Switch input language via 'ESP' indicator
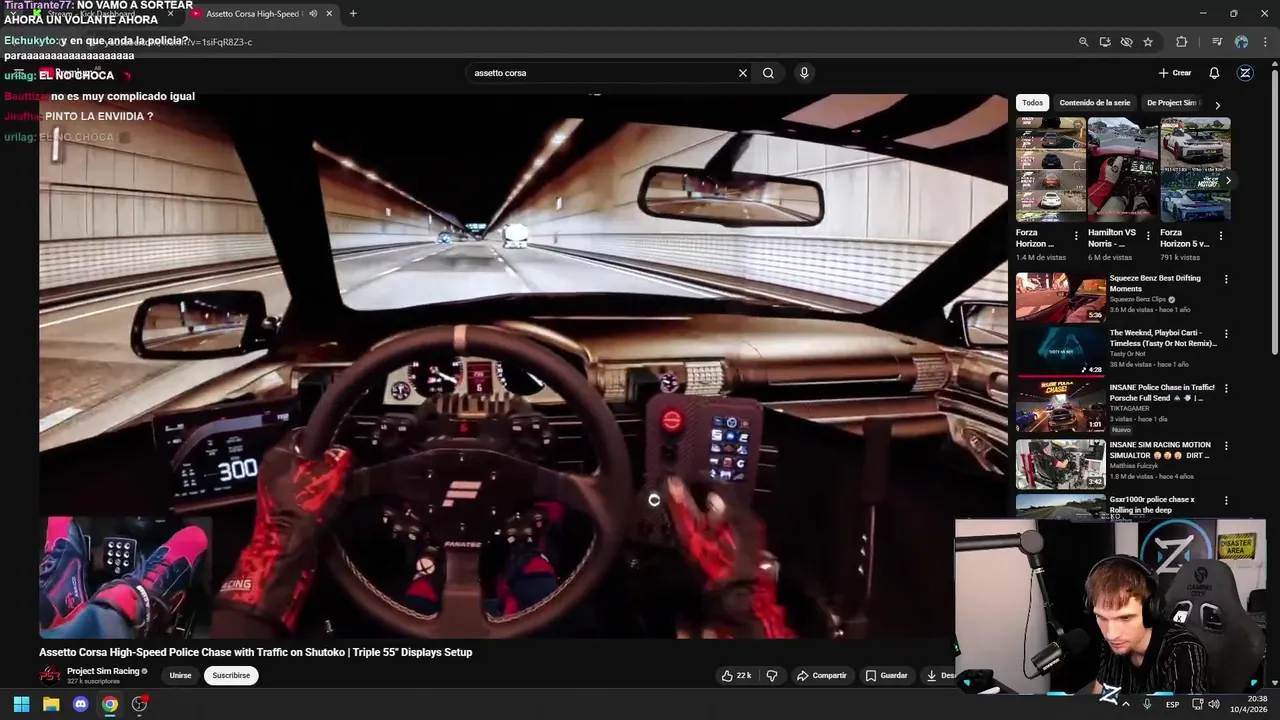This screenshot has height=720, width=1280. tap(1172, 705)
